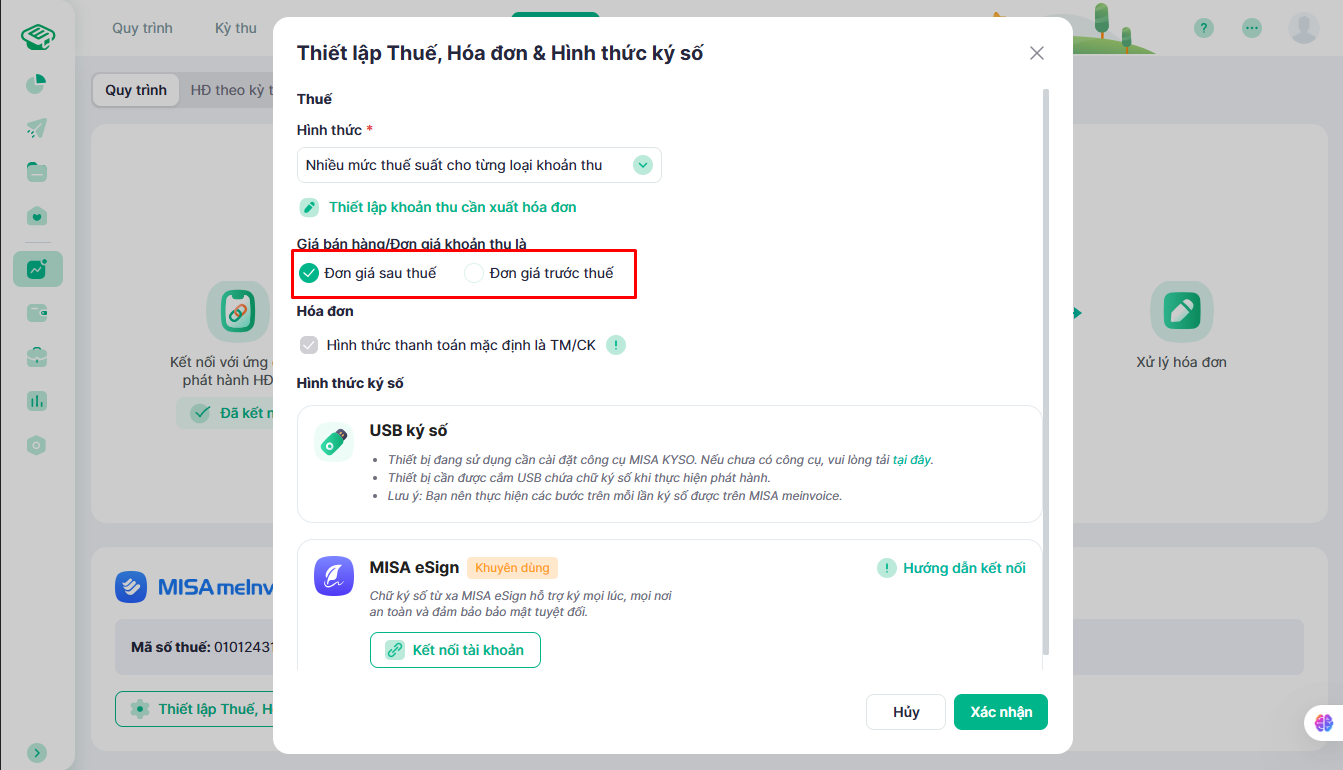This screenshot has width=1343, height=770.
Task: Open the briefcase icon in sidebar
Action: click(x=37, y=357)
